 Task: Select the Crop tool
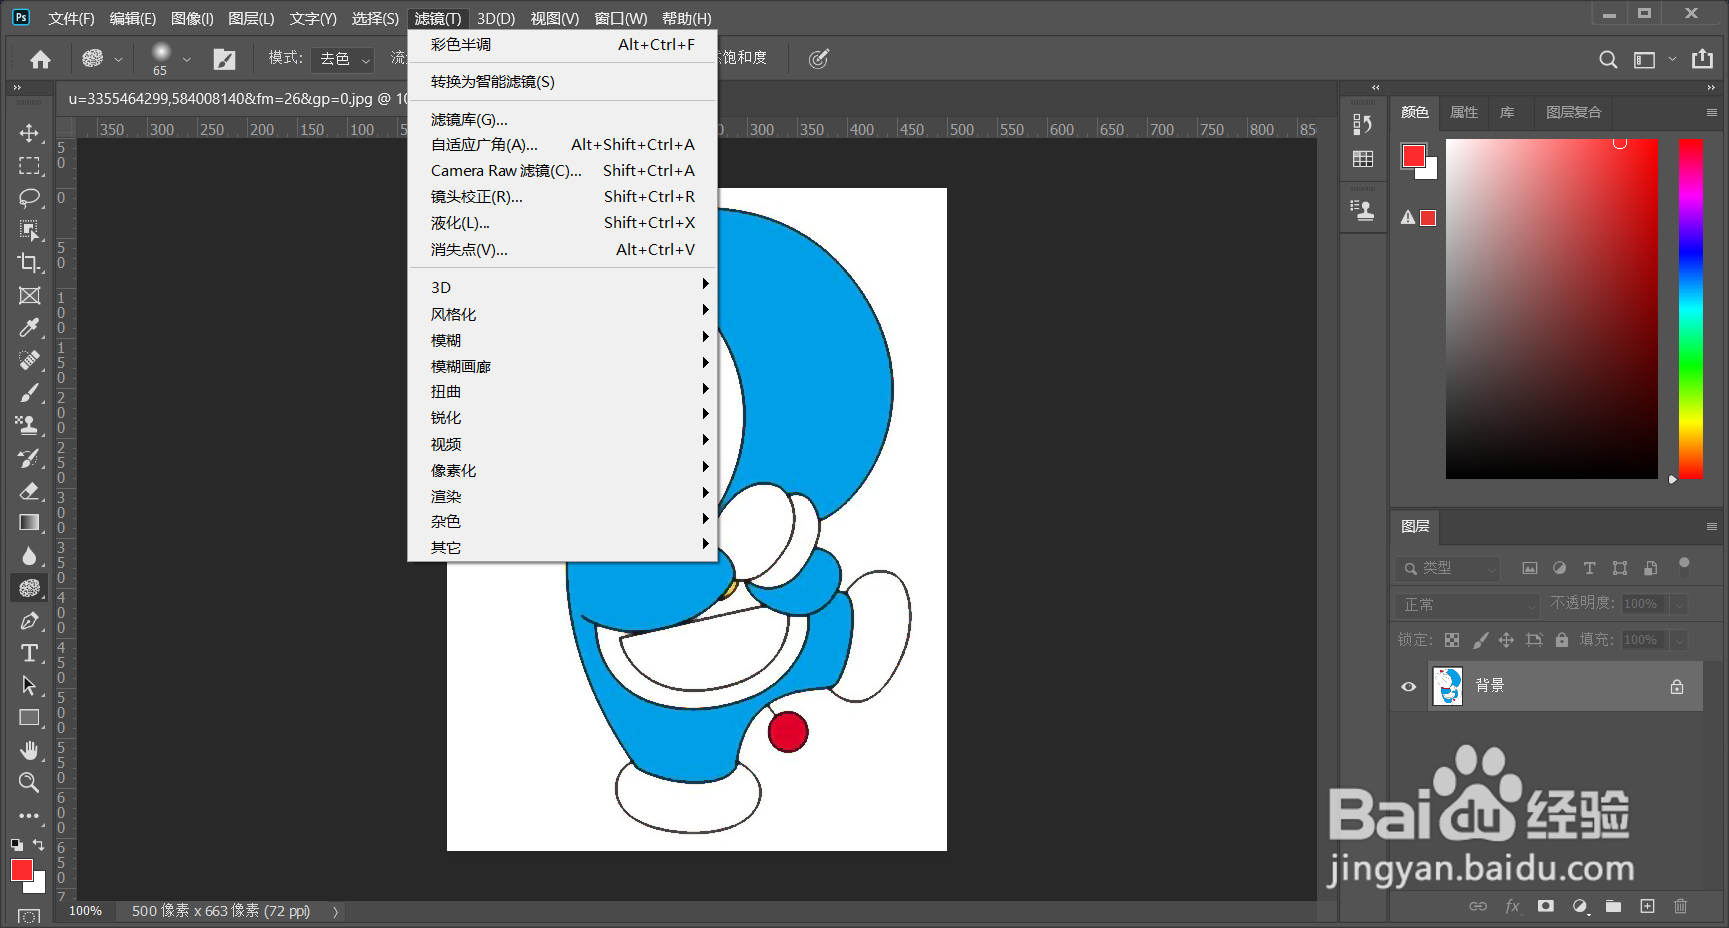[29, 263]
